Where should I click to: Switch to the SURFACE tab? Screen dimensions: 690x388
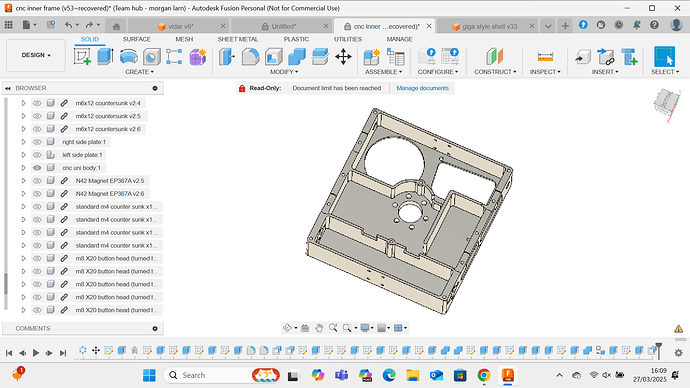pyautogui.click(x=137, y=39)
